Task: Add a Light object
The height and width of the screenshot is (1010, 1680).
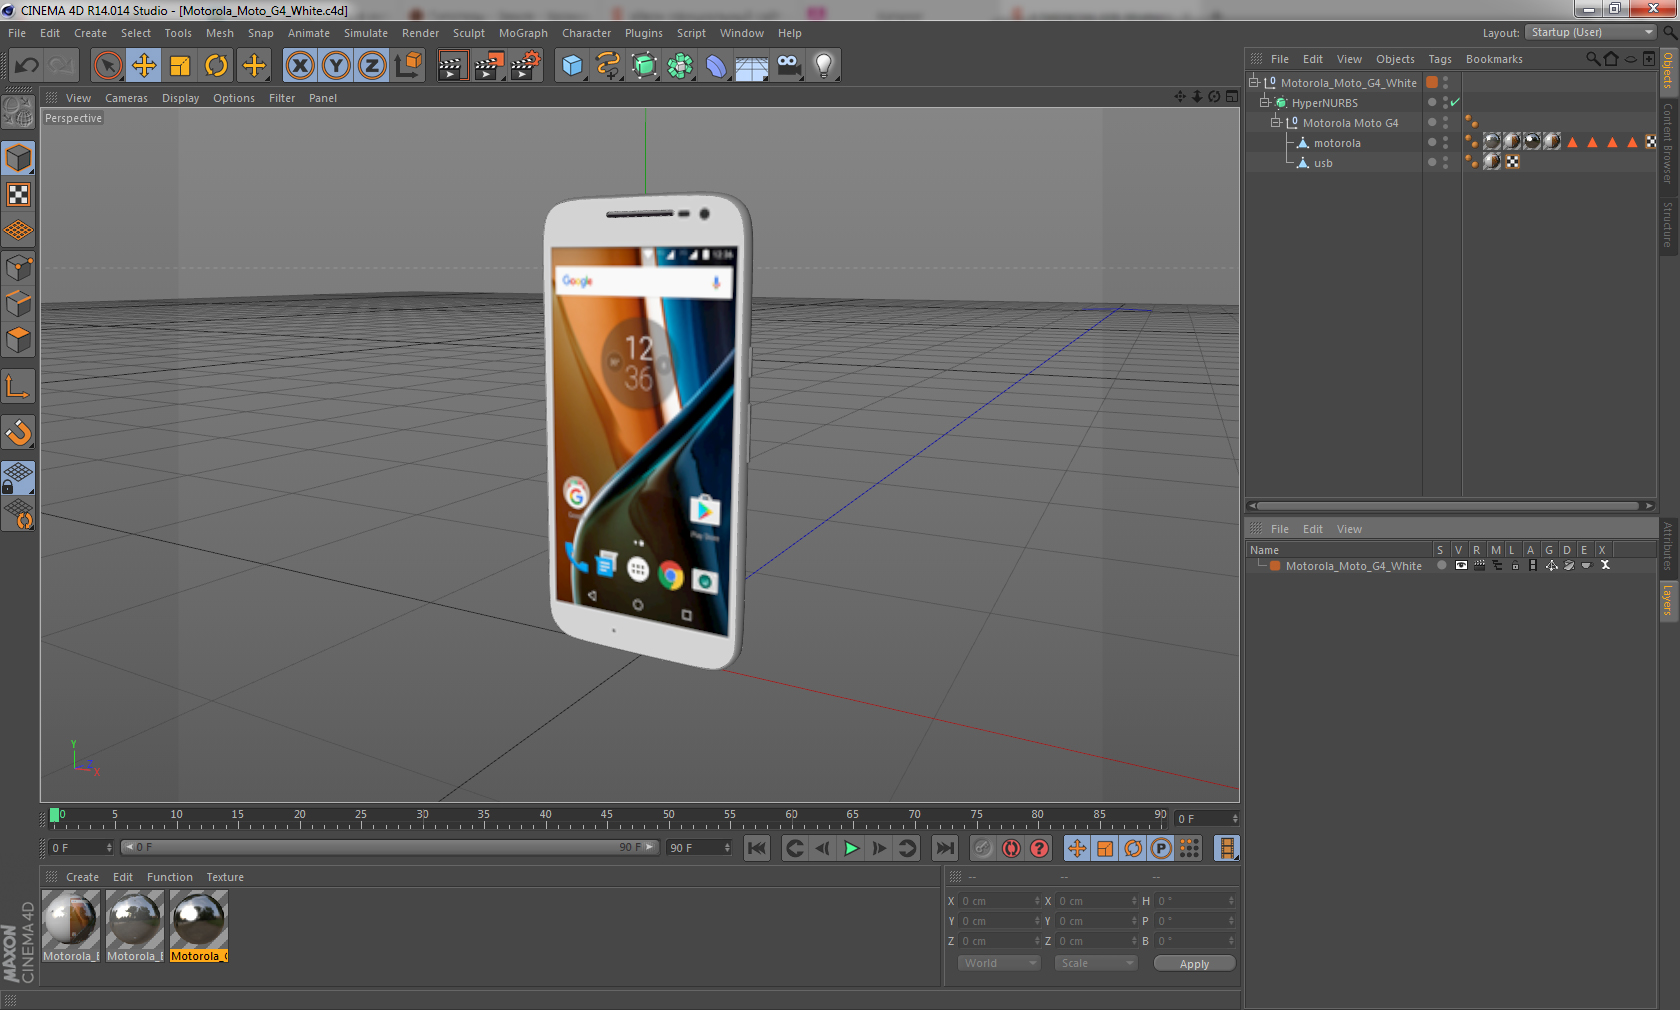Action: (x=824, y=66)
